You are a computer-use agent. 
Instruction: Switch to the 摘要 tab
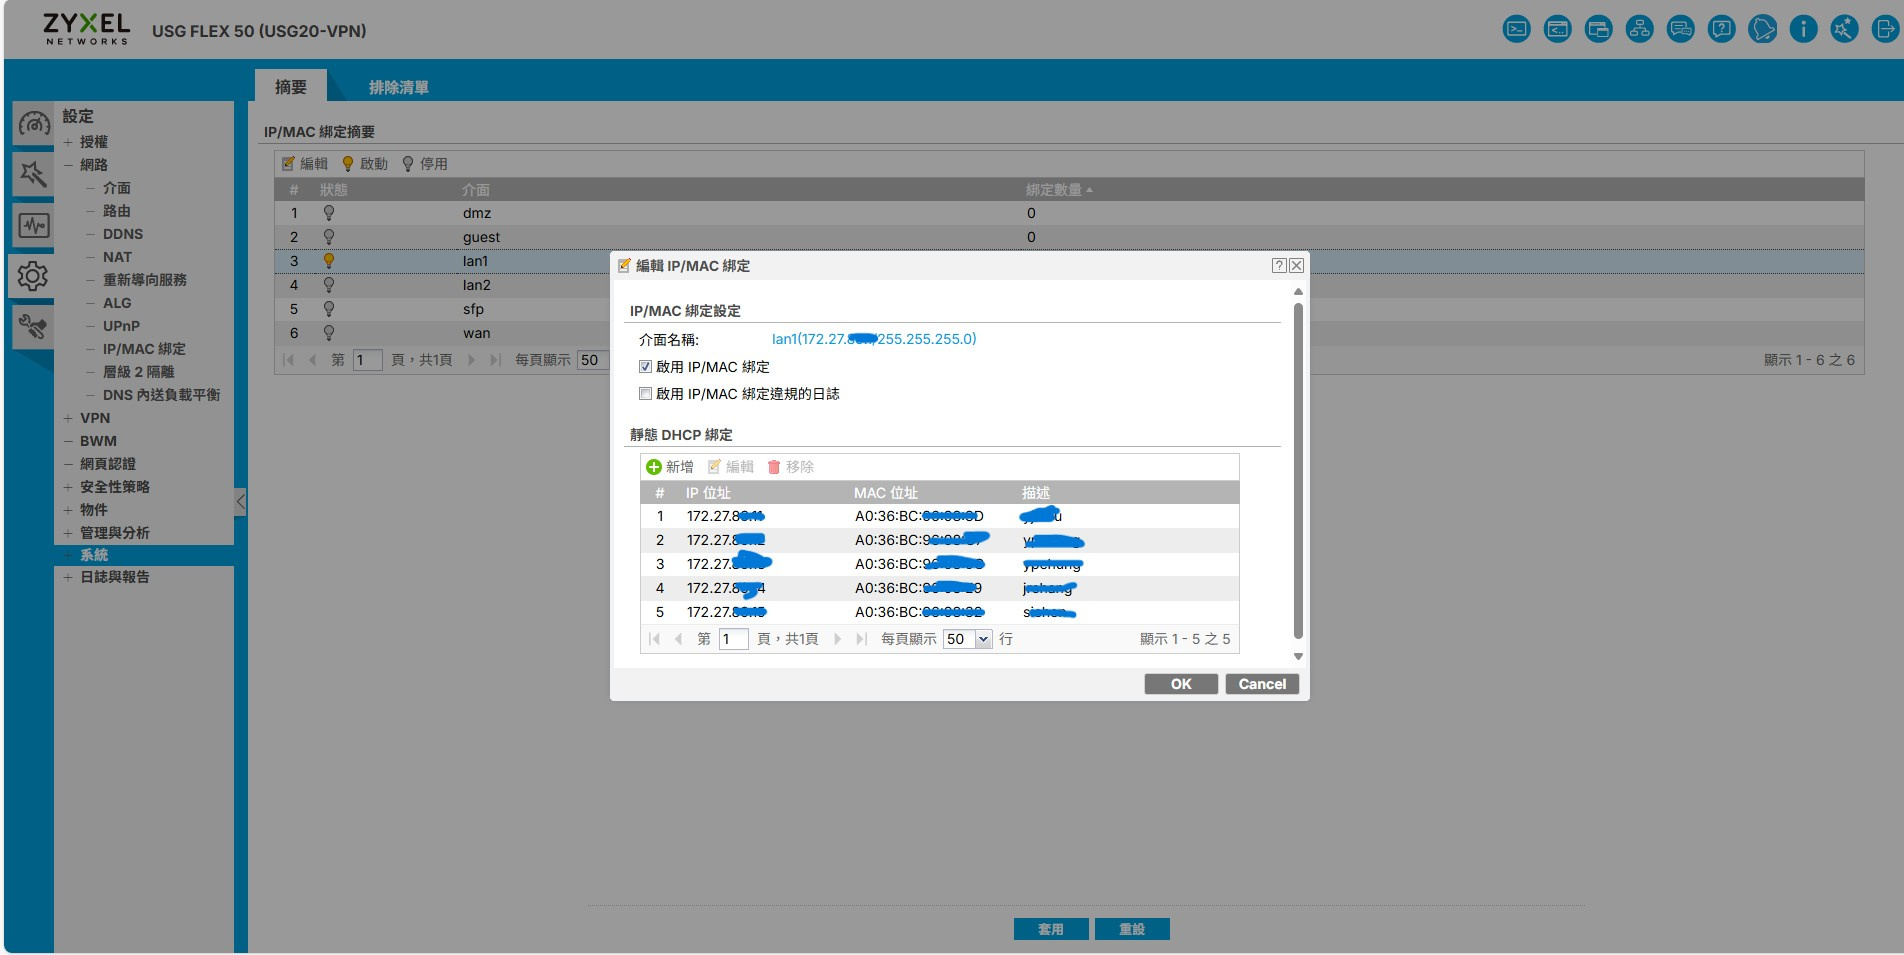291,87
